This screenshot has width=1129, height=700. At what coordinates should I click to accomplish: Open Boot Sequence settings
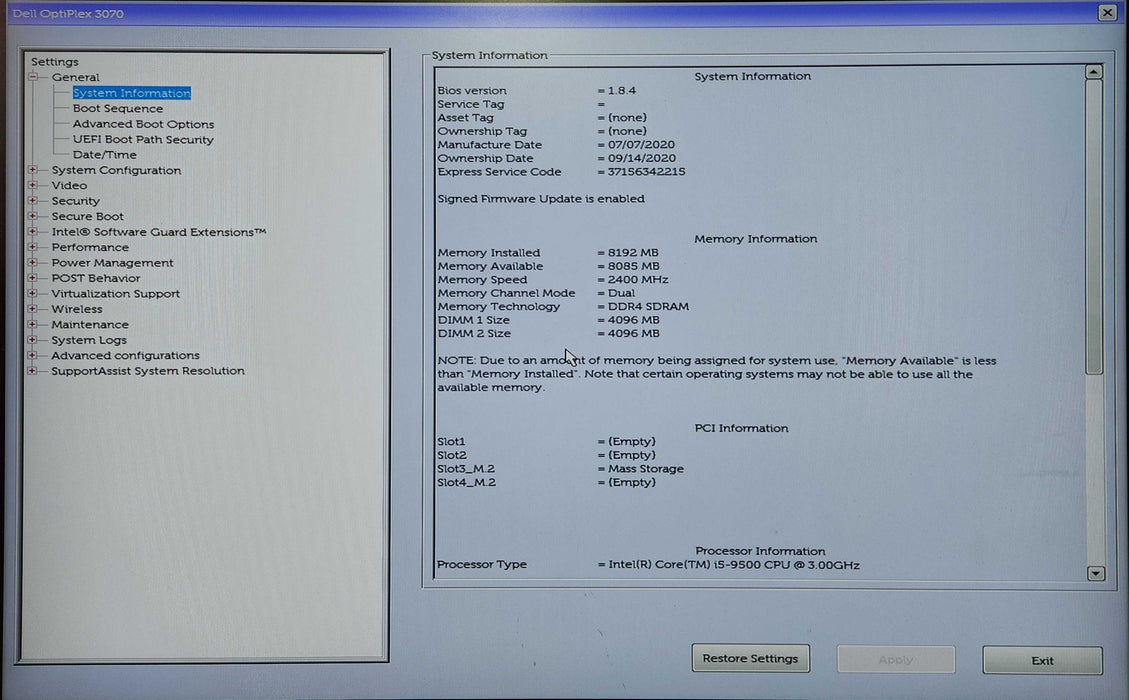(x=117, y=108)
